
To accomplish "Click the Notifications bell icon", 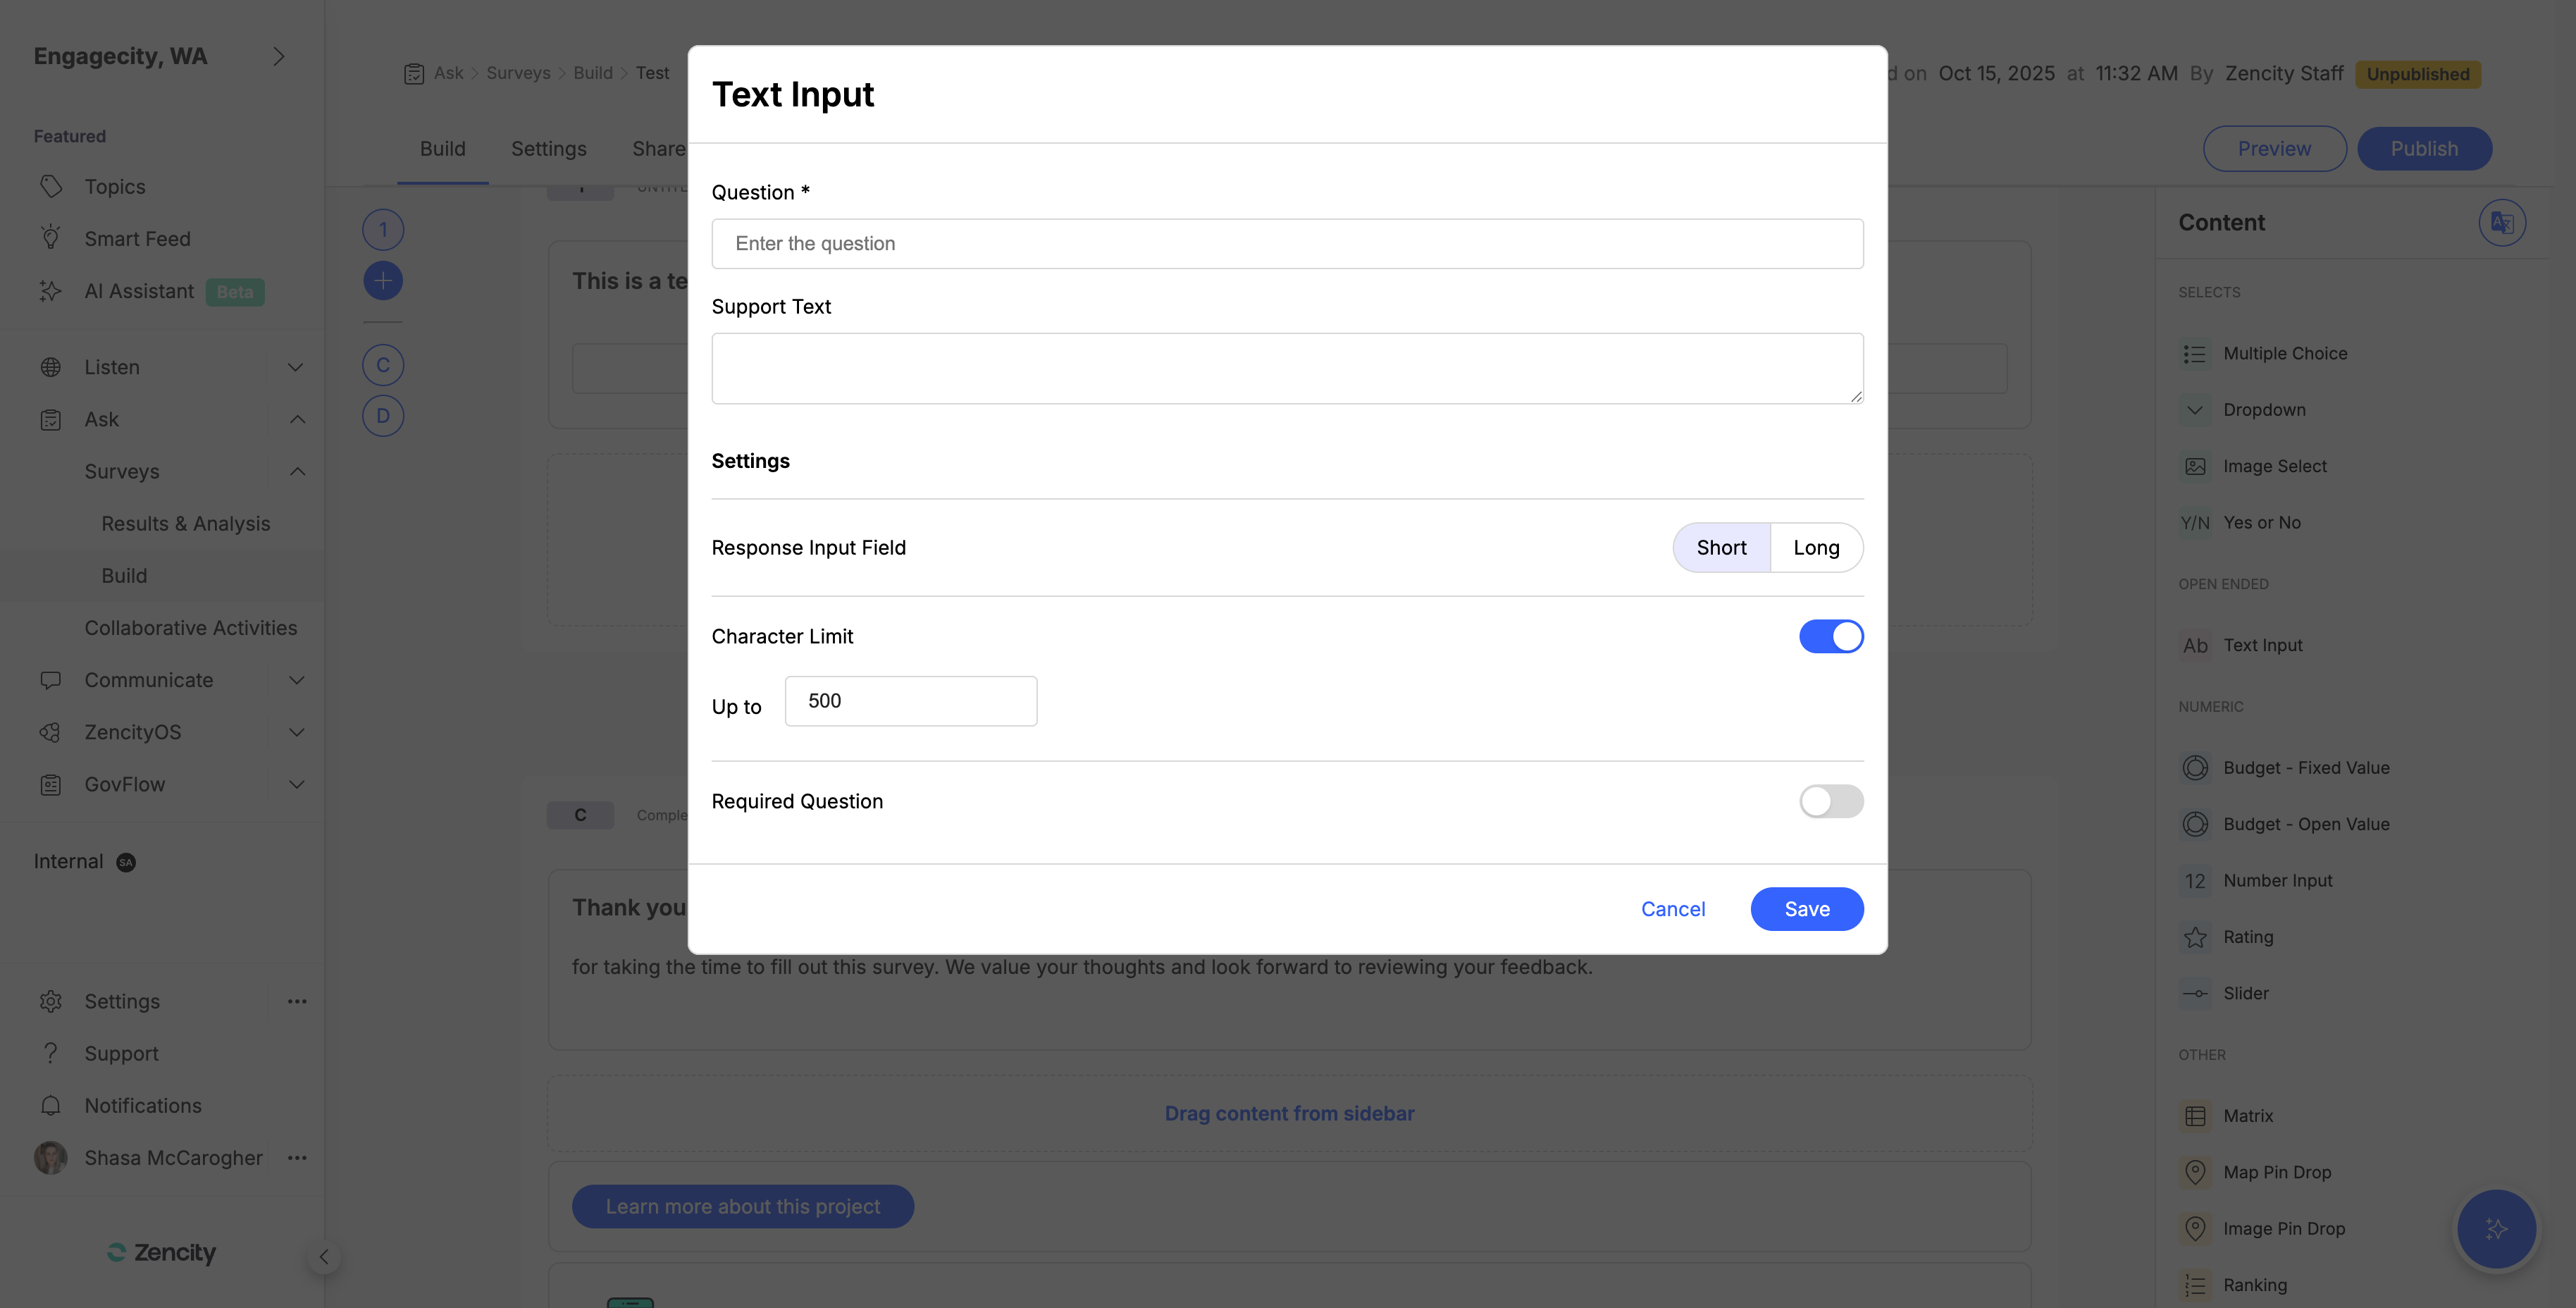I will 51,1105.
